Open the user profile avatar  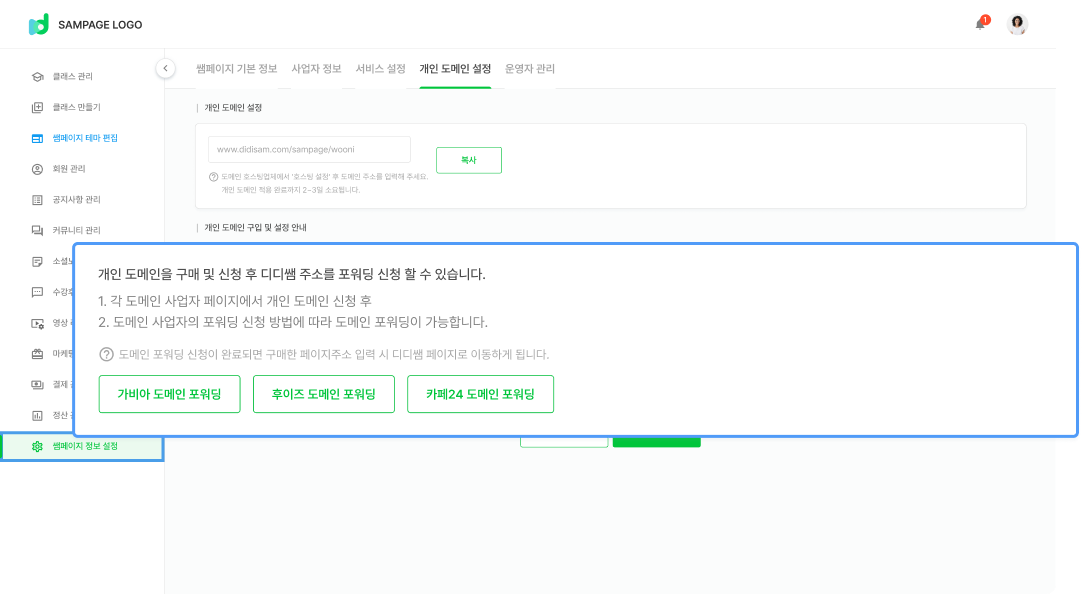tap(1017, 24)
